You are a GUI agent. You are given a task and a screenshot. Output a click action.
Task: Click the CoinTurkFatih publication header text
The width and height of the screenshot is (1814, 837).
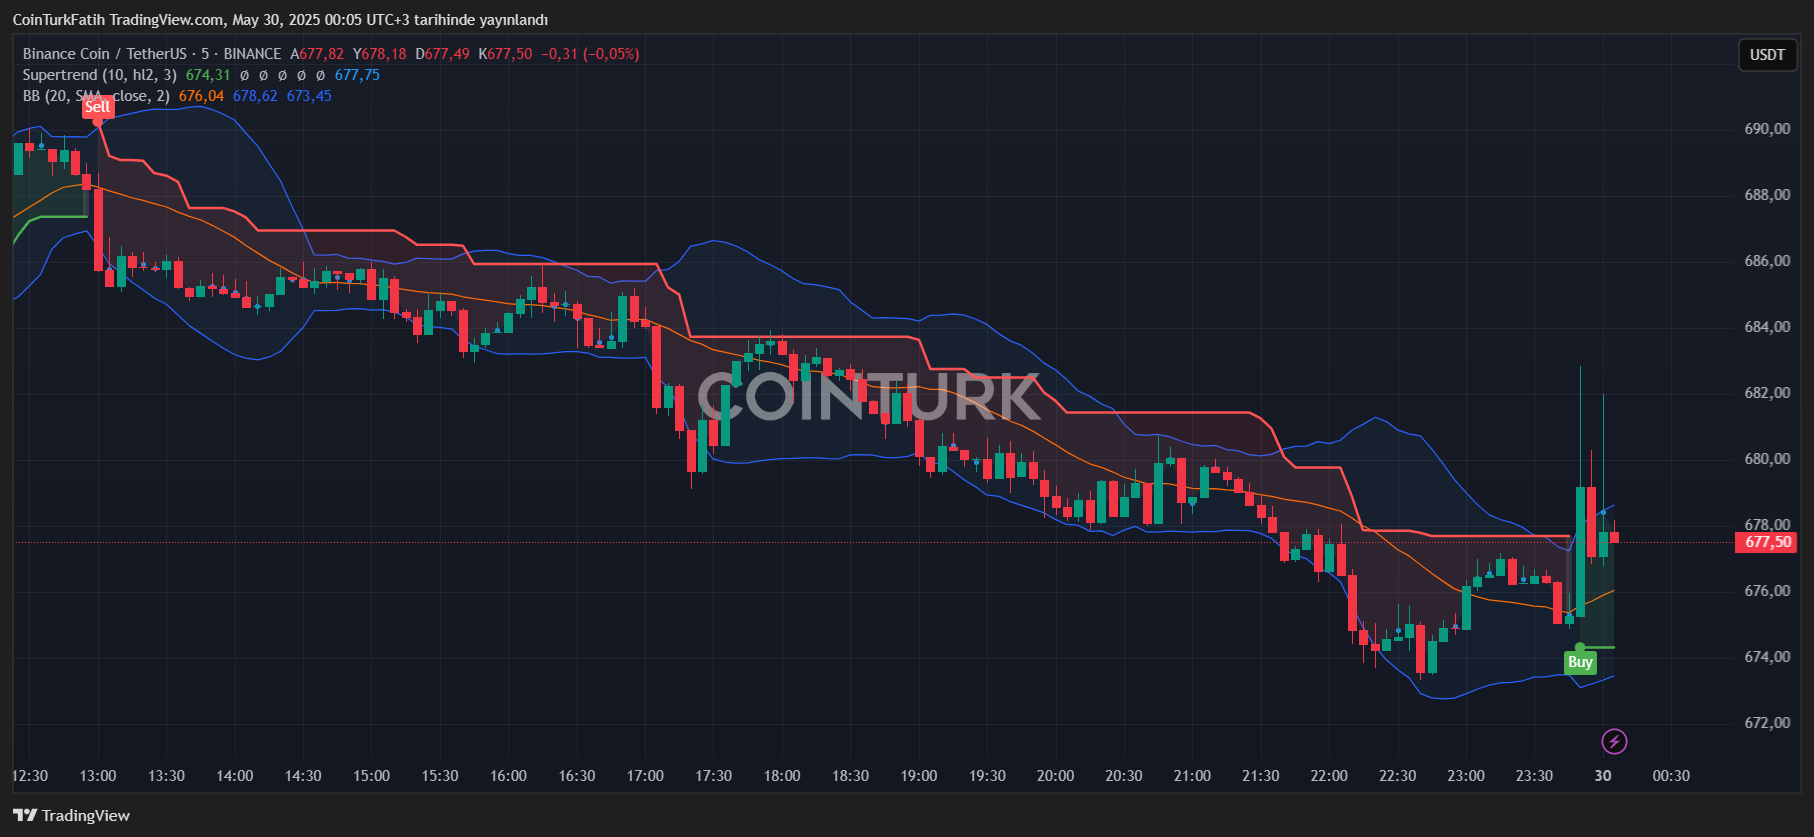point(280,20)
